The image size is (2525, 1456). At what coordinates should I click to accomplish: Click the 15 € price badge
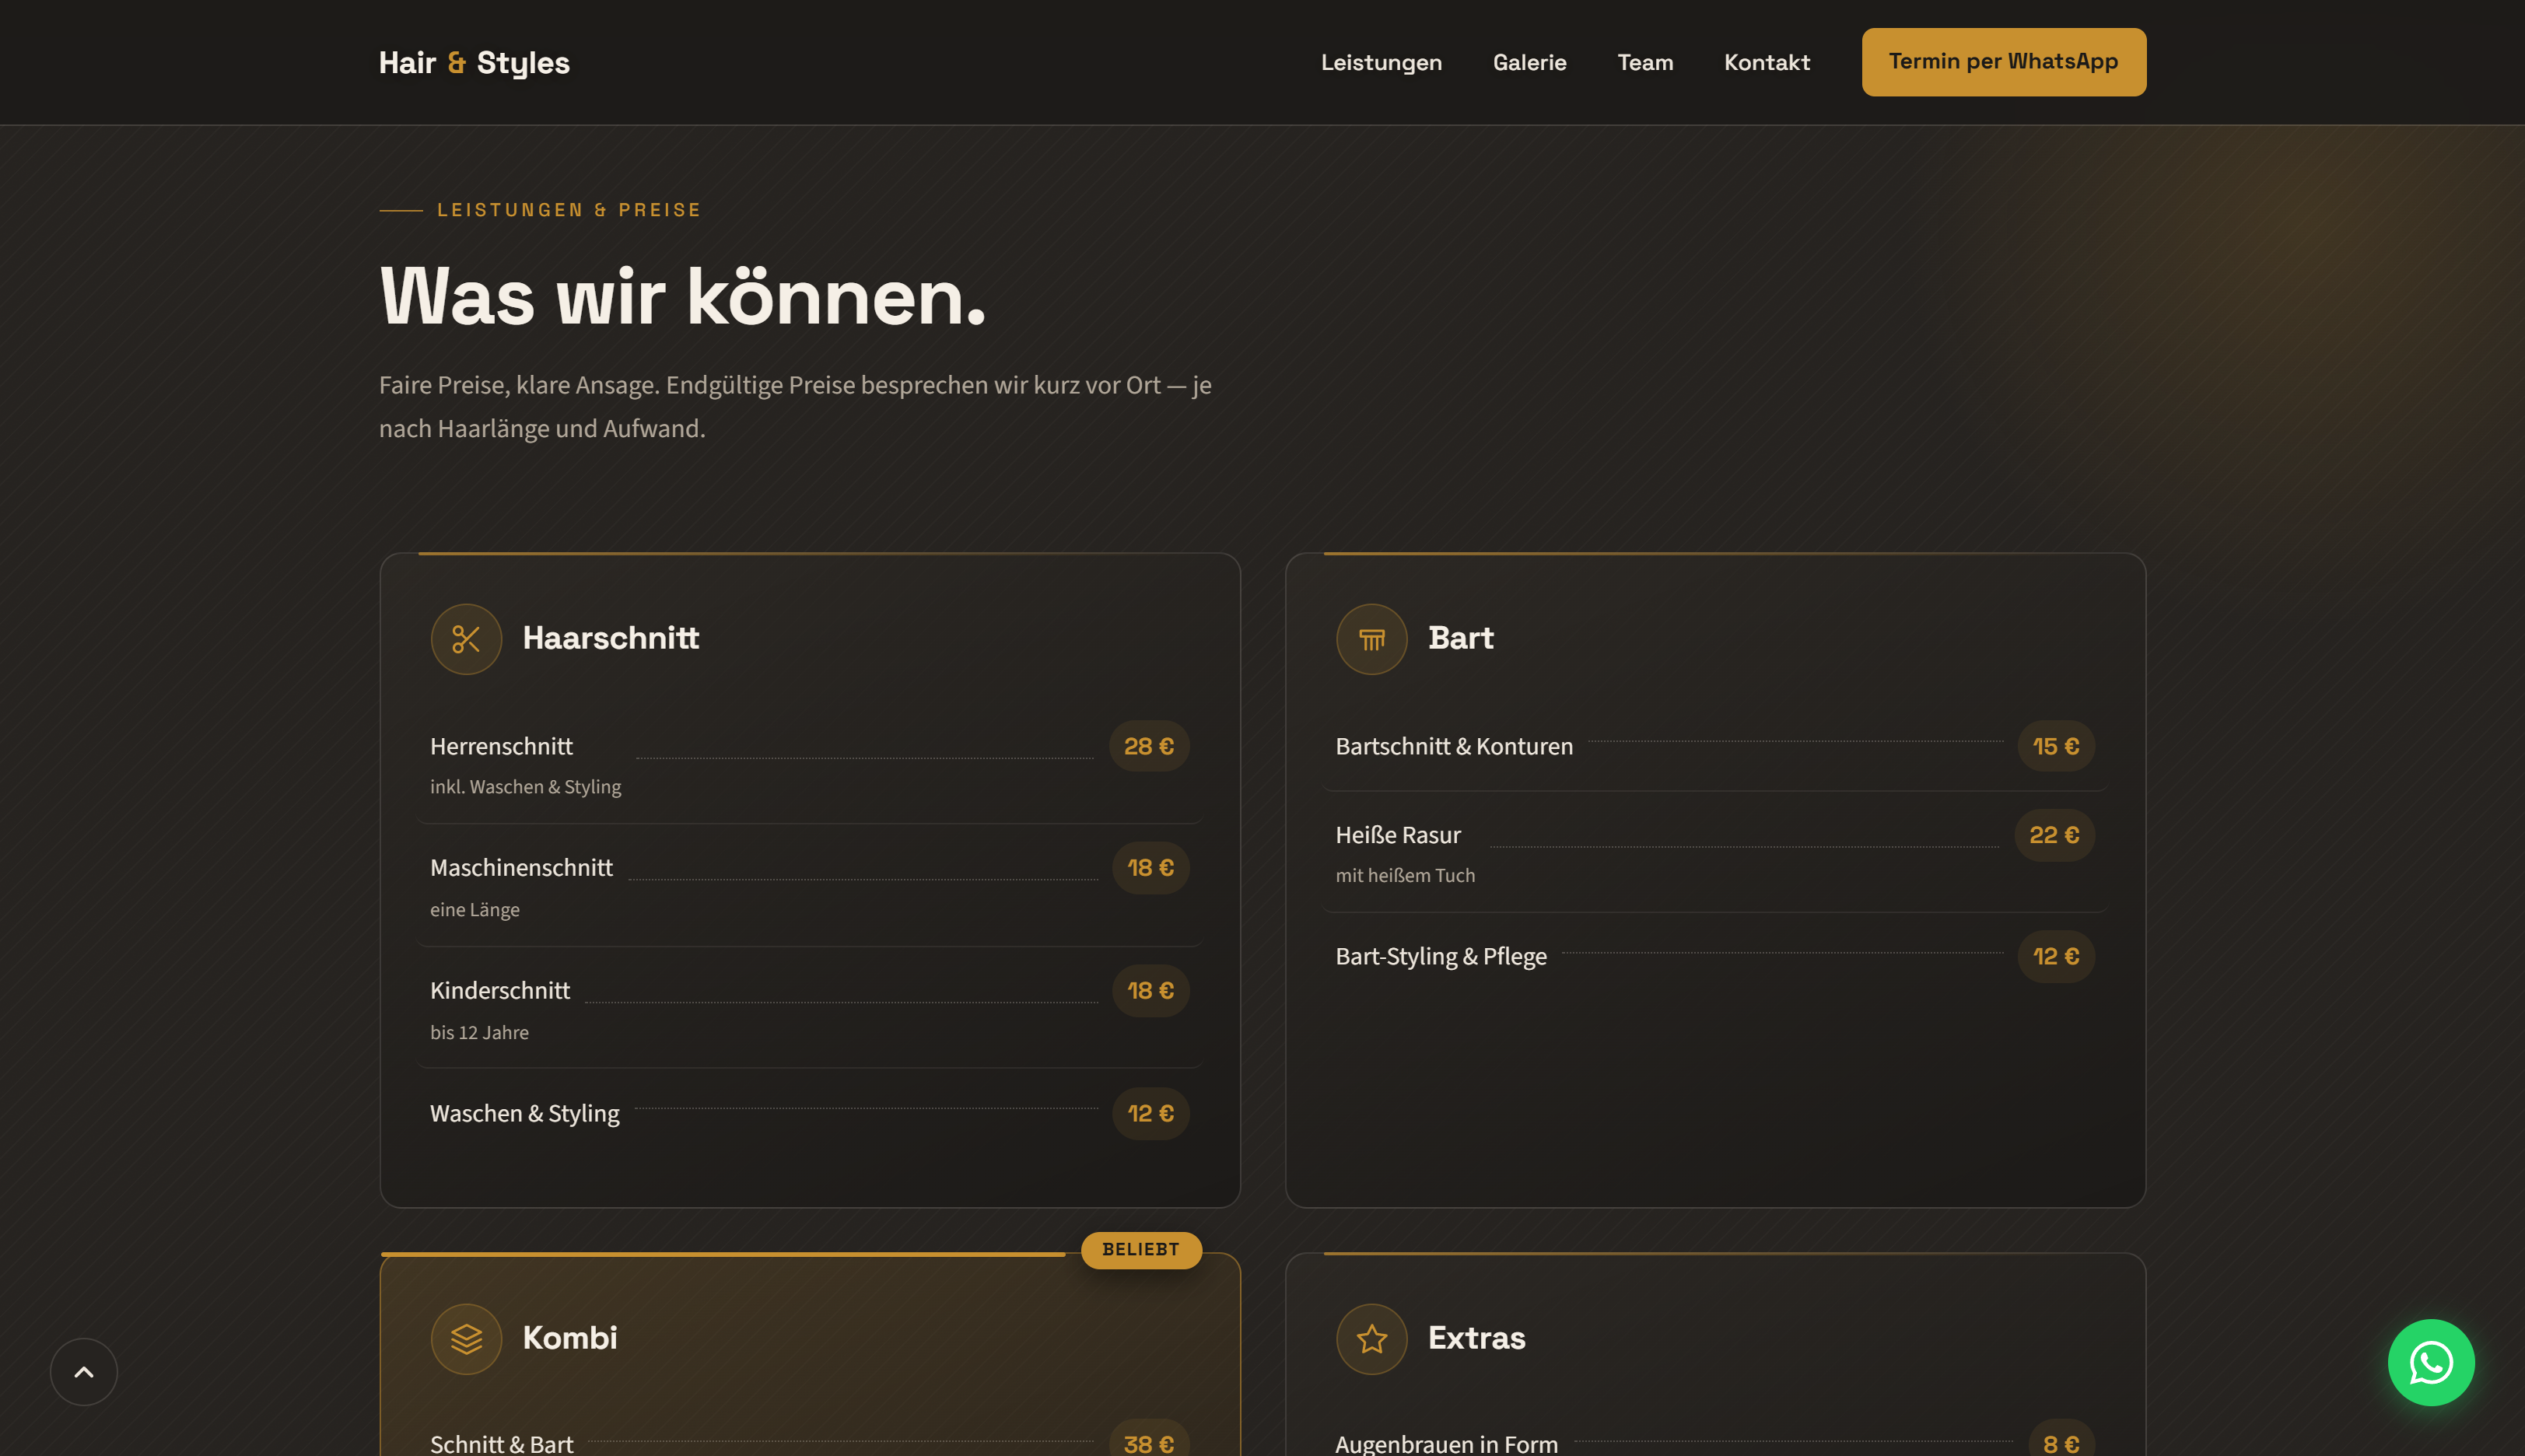pyautogui.click(x=2055, y=746)
